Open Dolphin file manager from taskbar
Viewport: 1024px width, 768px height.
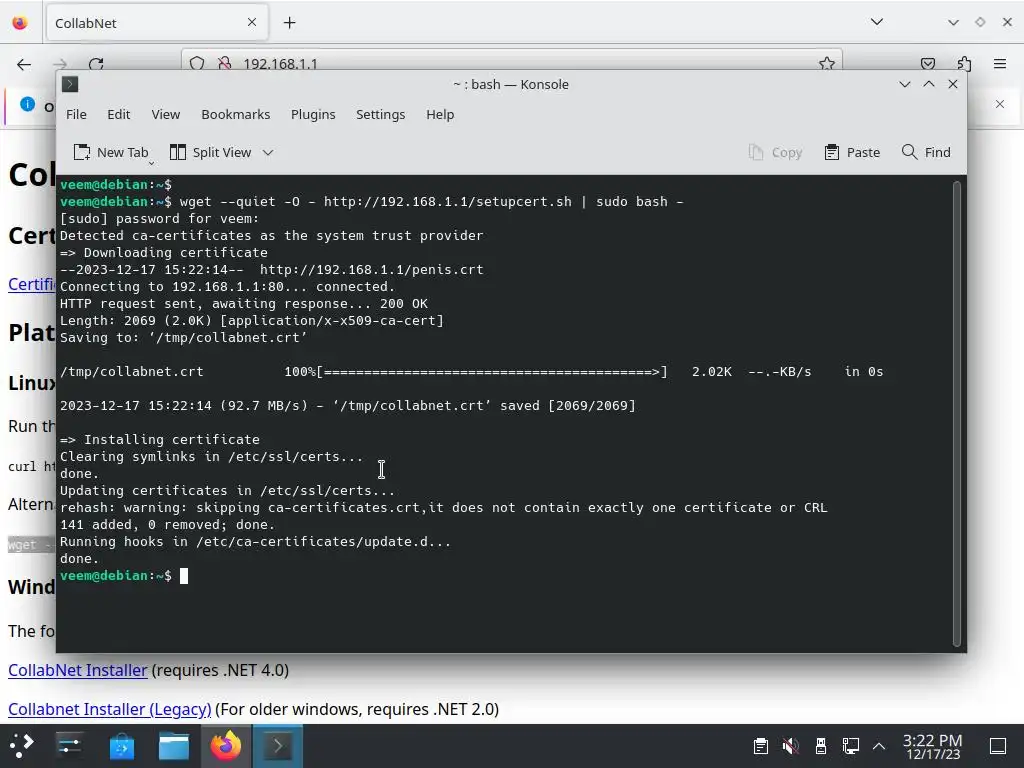[x=174, y=745]
